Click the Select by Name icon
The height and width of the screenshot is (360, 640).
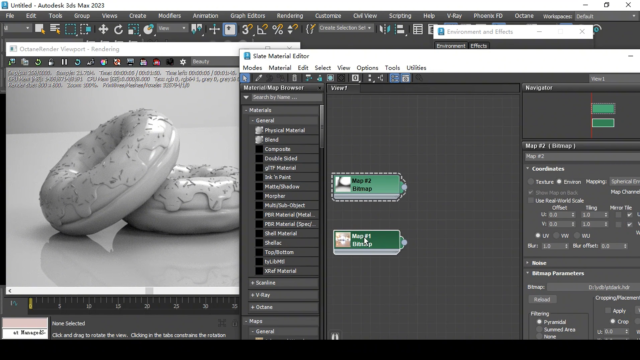tap(55, 29)
